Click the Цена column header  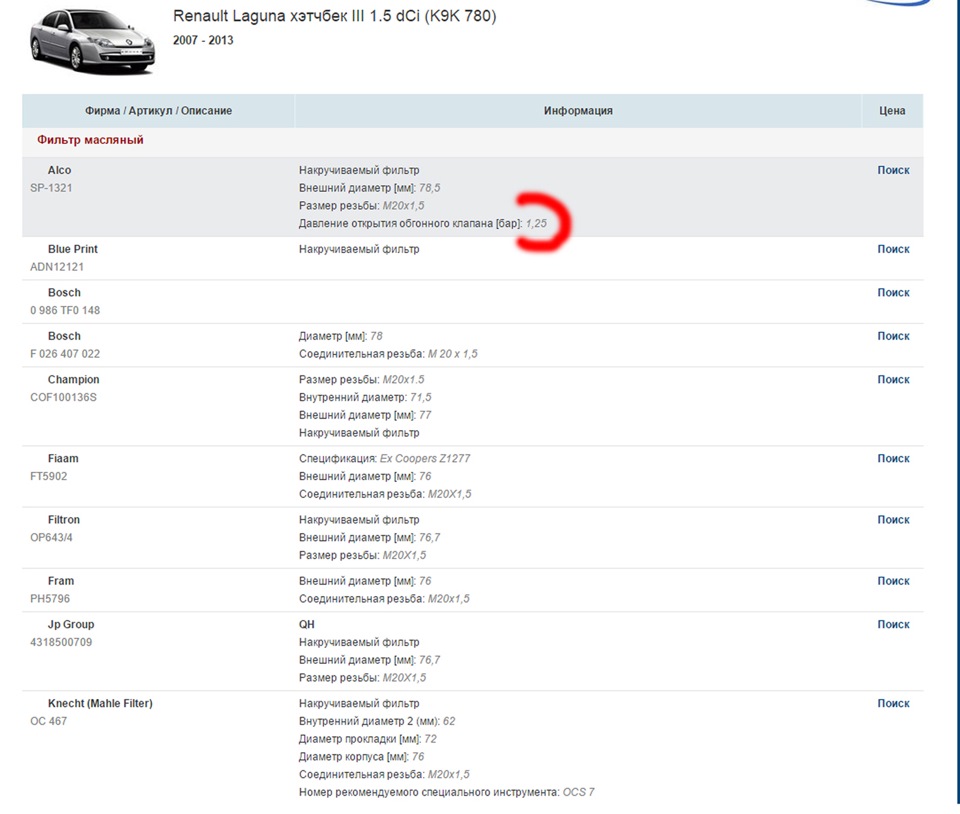892,111
